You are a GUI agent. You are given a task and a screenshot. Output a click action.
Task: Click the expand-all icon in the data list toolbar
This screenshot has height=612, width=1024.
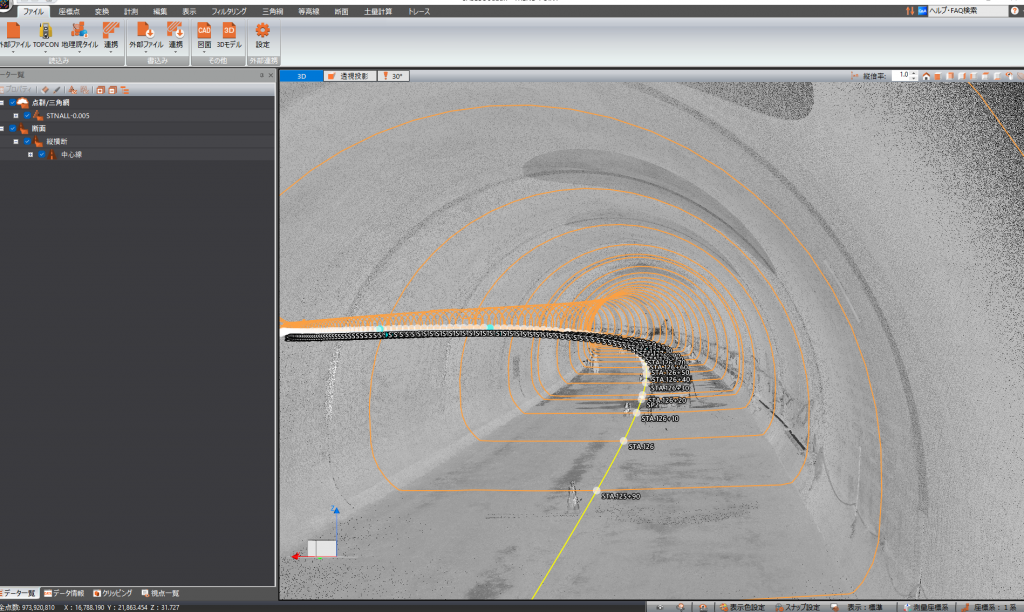coord(101,90)
